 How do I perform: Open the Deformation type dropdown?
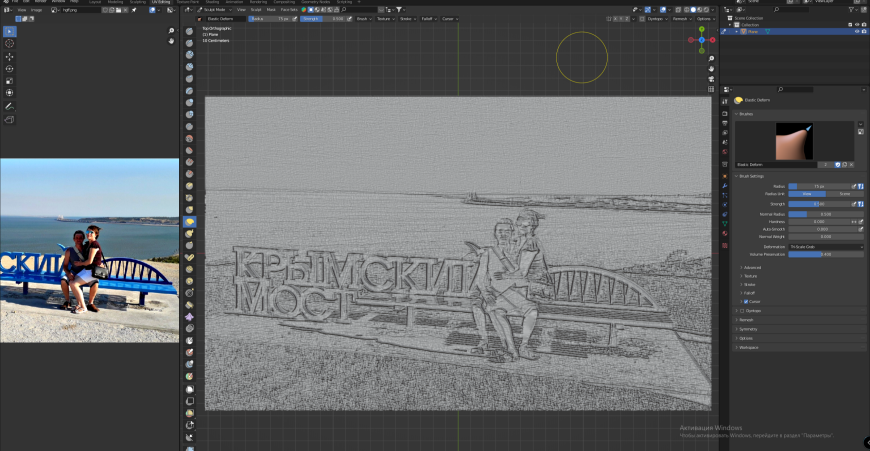[826, 246]
